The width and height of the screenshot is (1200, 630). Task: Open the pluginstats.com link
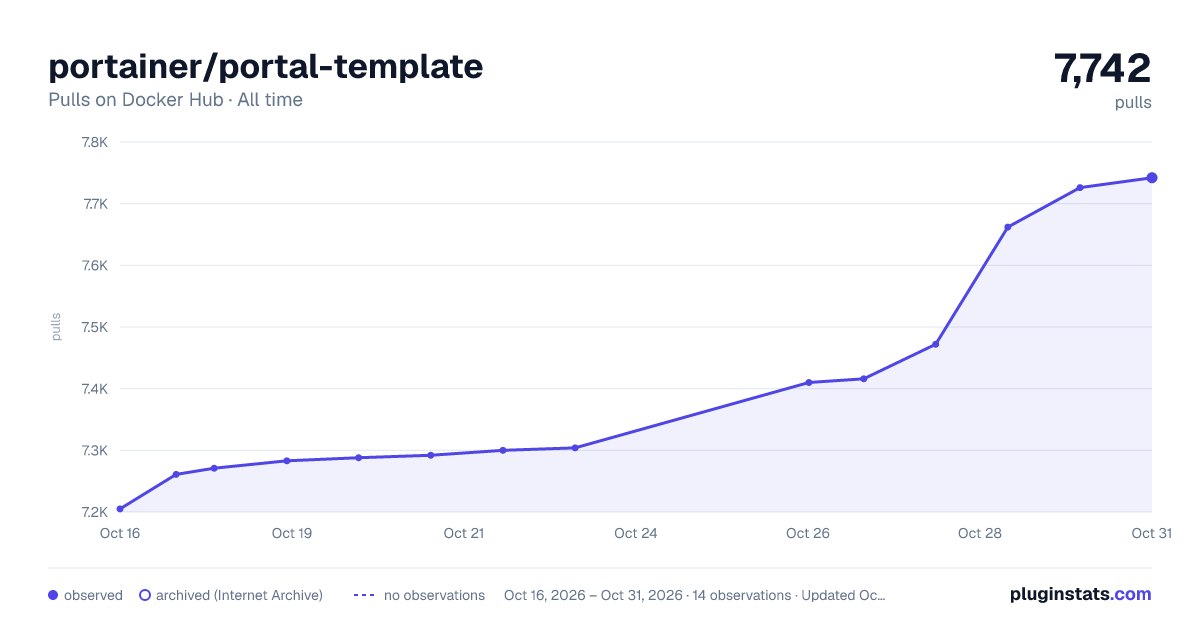1080,594
